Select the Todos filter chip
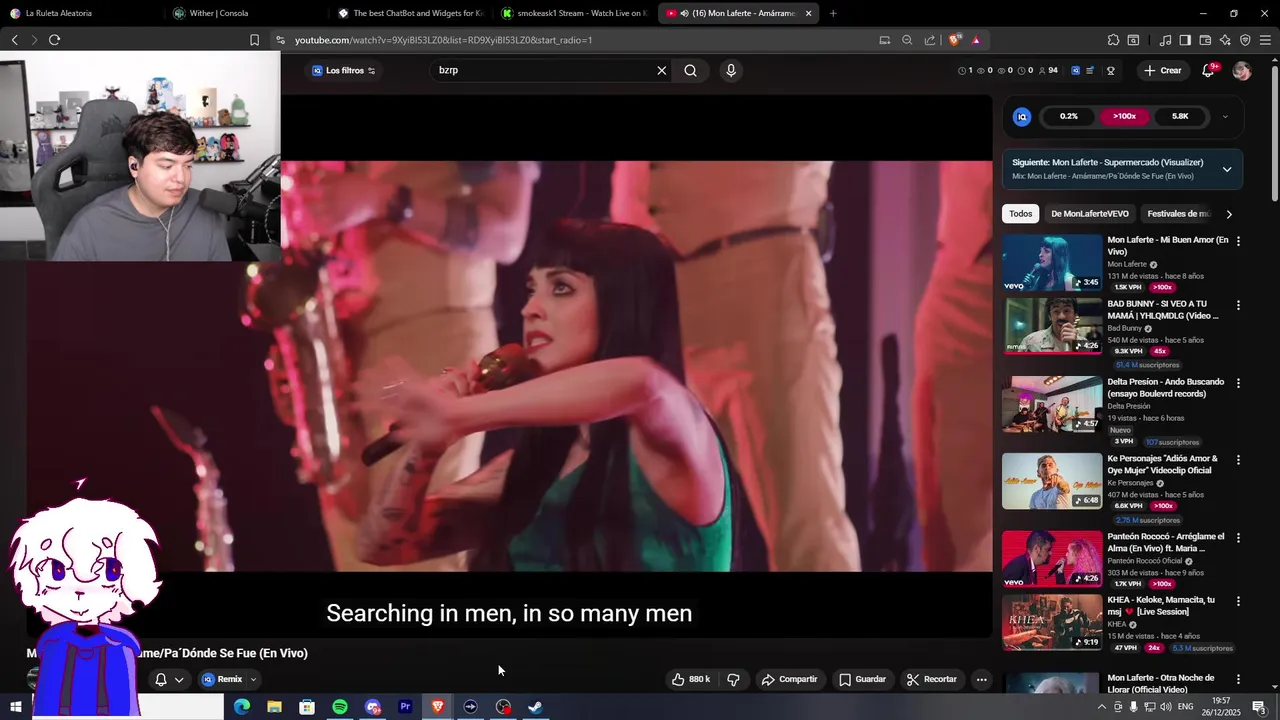1280x720 pixels. (x=1020, y=214)
